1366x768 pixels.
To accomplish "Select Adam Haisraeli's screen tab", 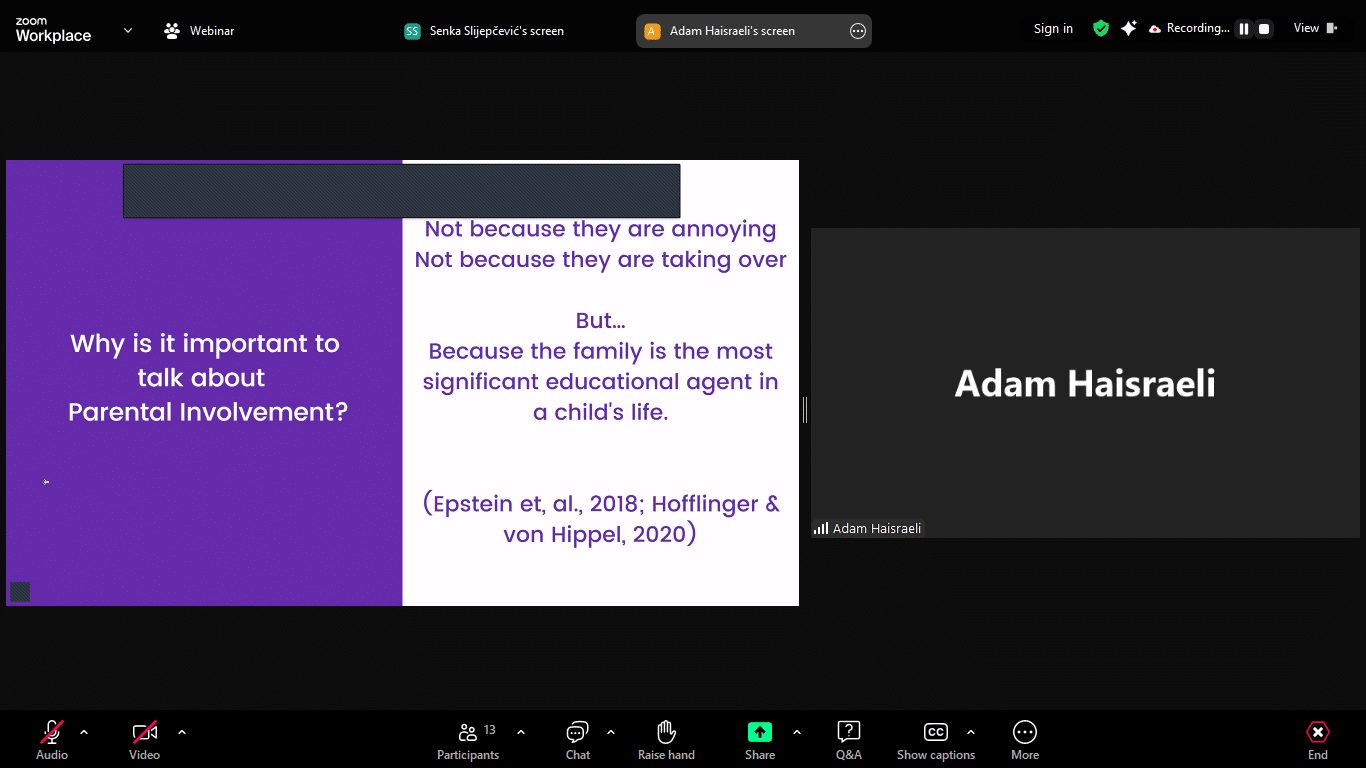I will (x=732, y=31).
